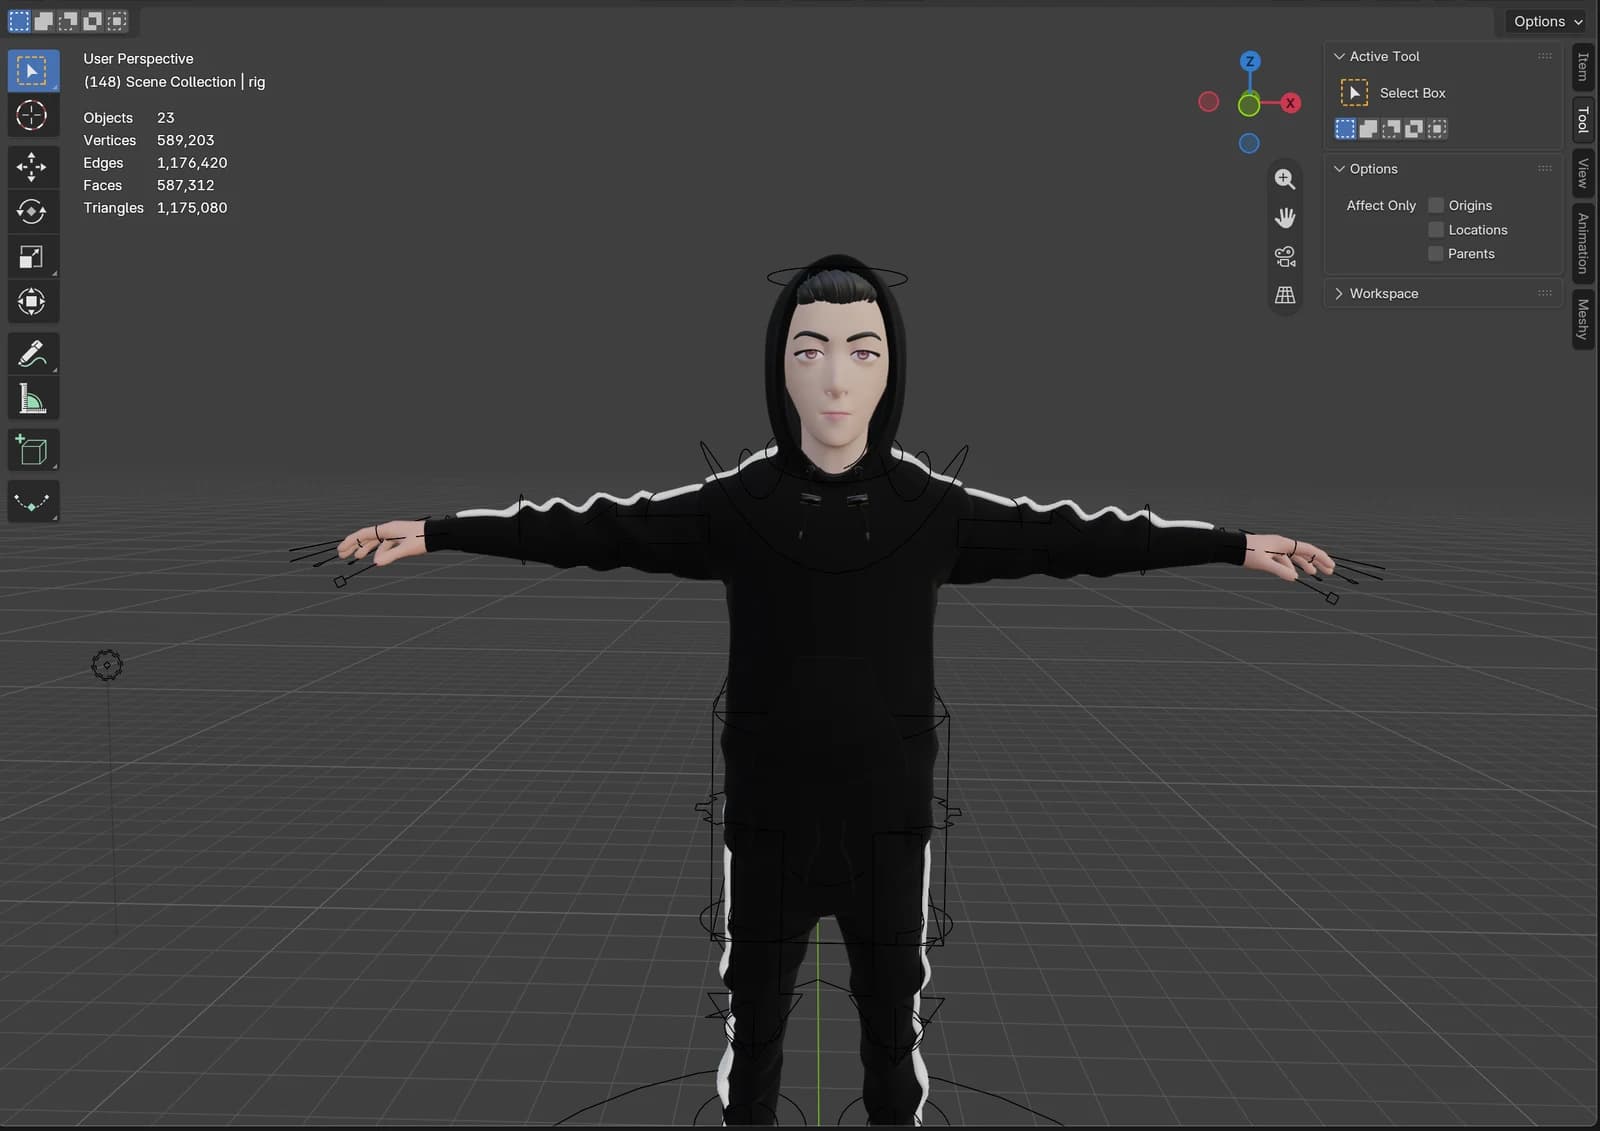This screenshot has height=1131, width=1600.
Task: Choose subtract selection mode in viewport header
Action: tap(68, 20)
